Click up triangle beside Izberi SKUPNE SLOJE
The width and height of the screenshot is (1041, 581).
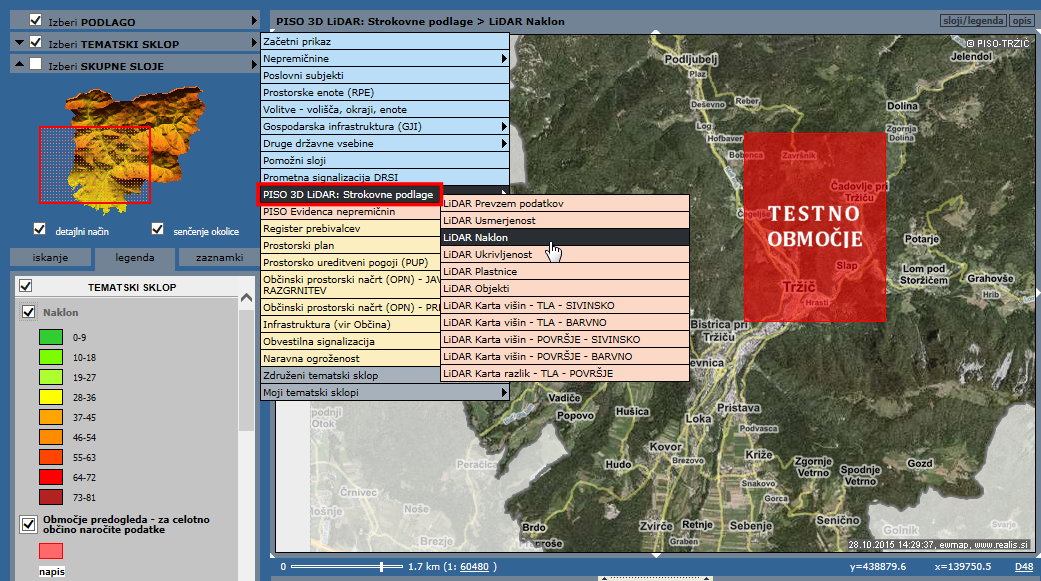(18, 64)
